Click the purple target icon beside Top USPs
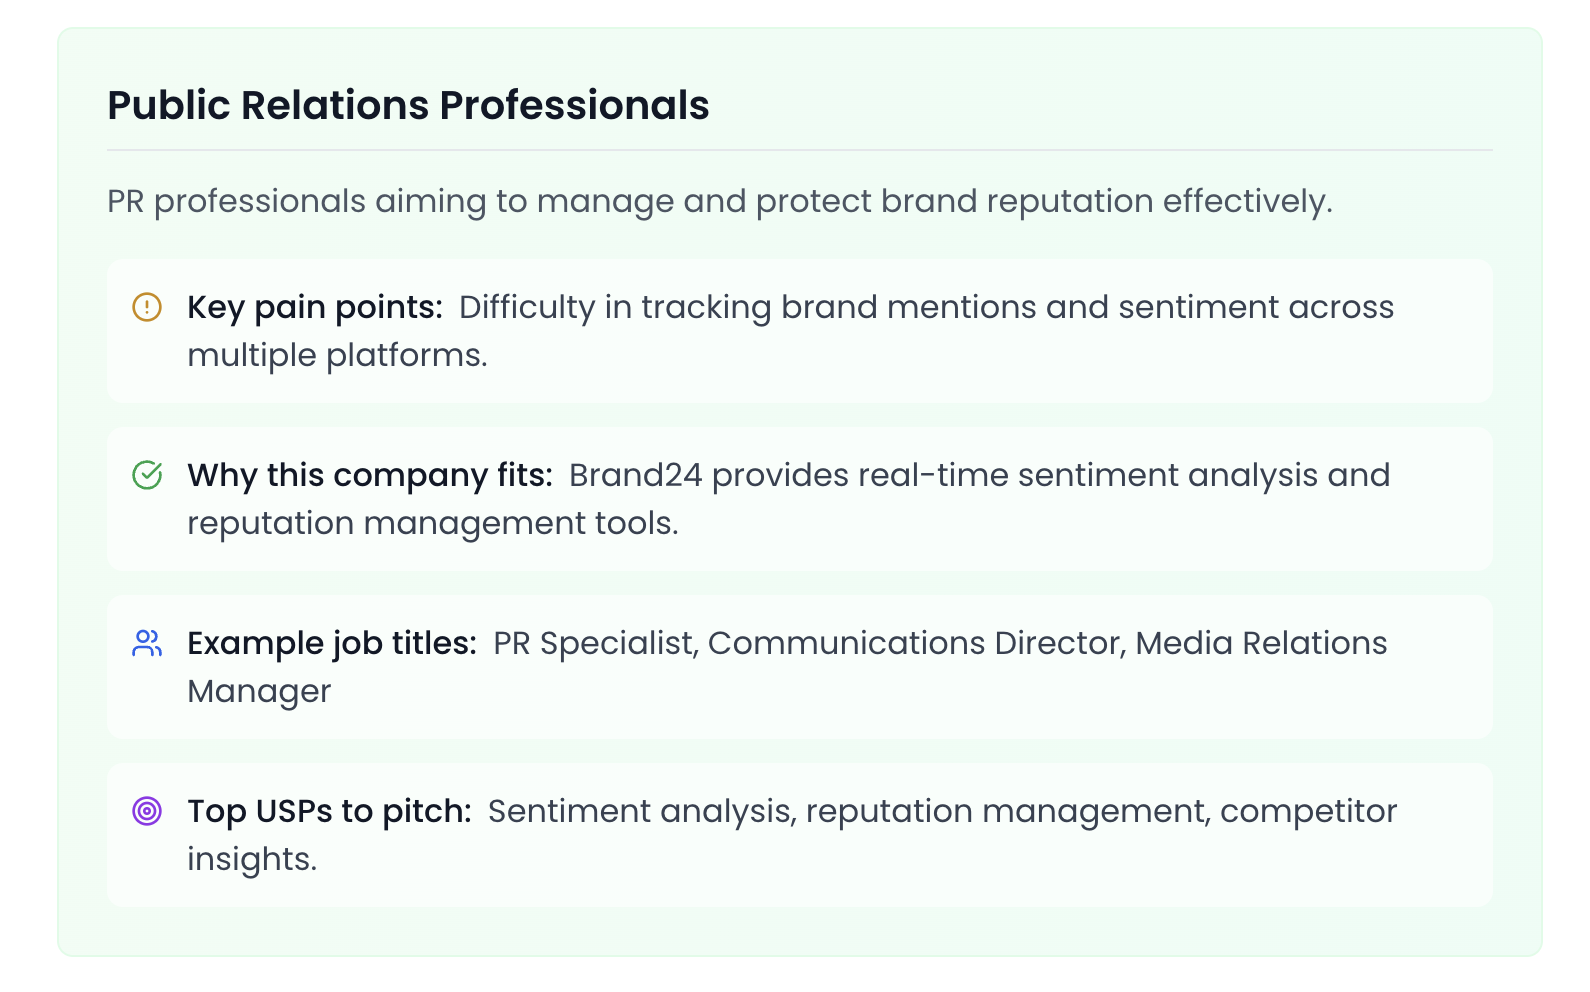The image size is (1590, 992). [147, 811]
